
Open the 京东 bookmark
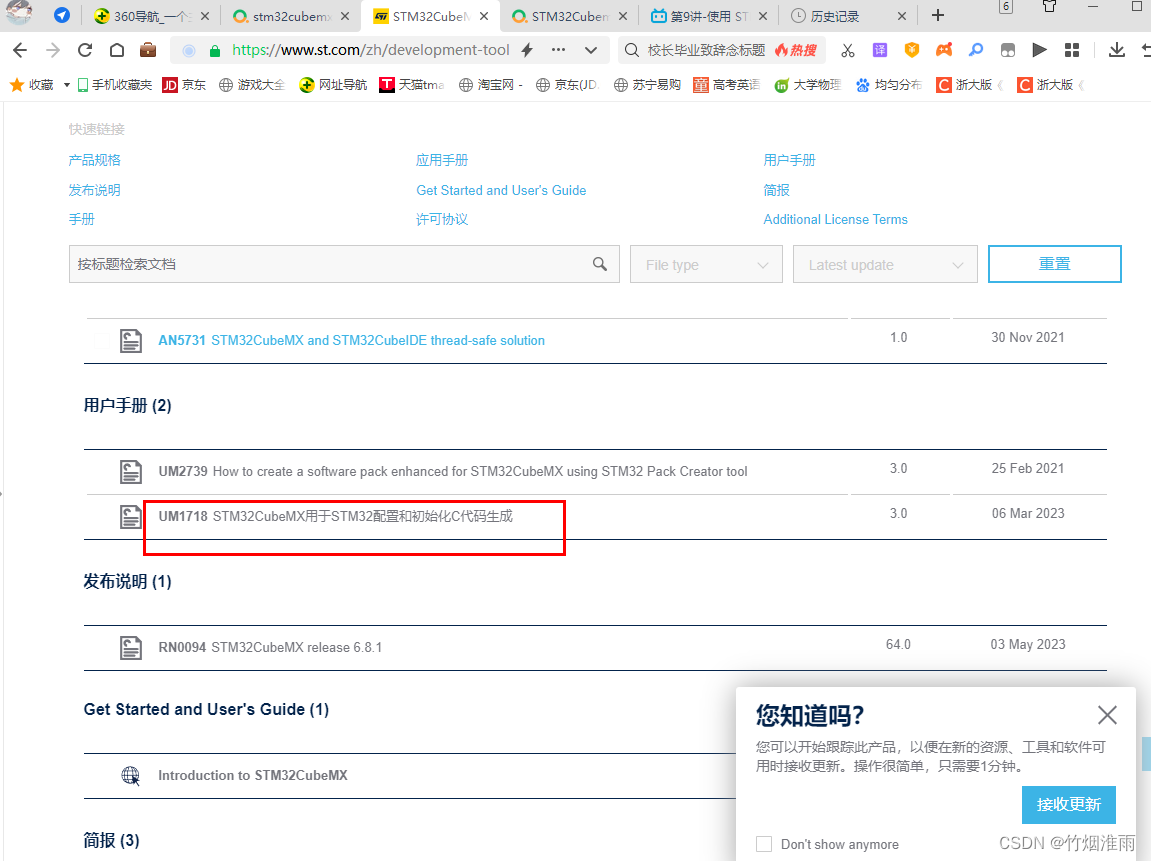coord(184,85)
